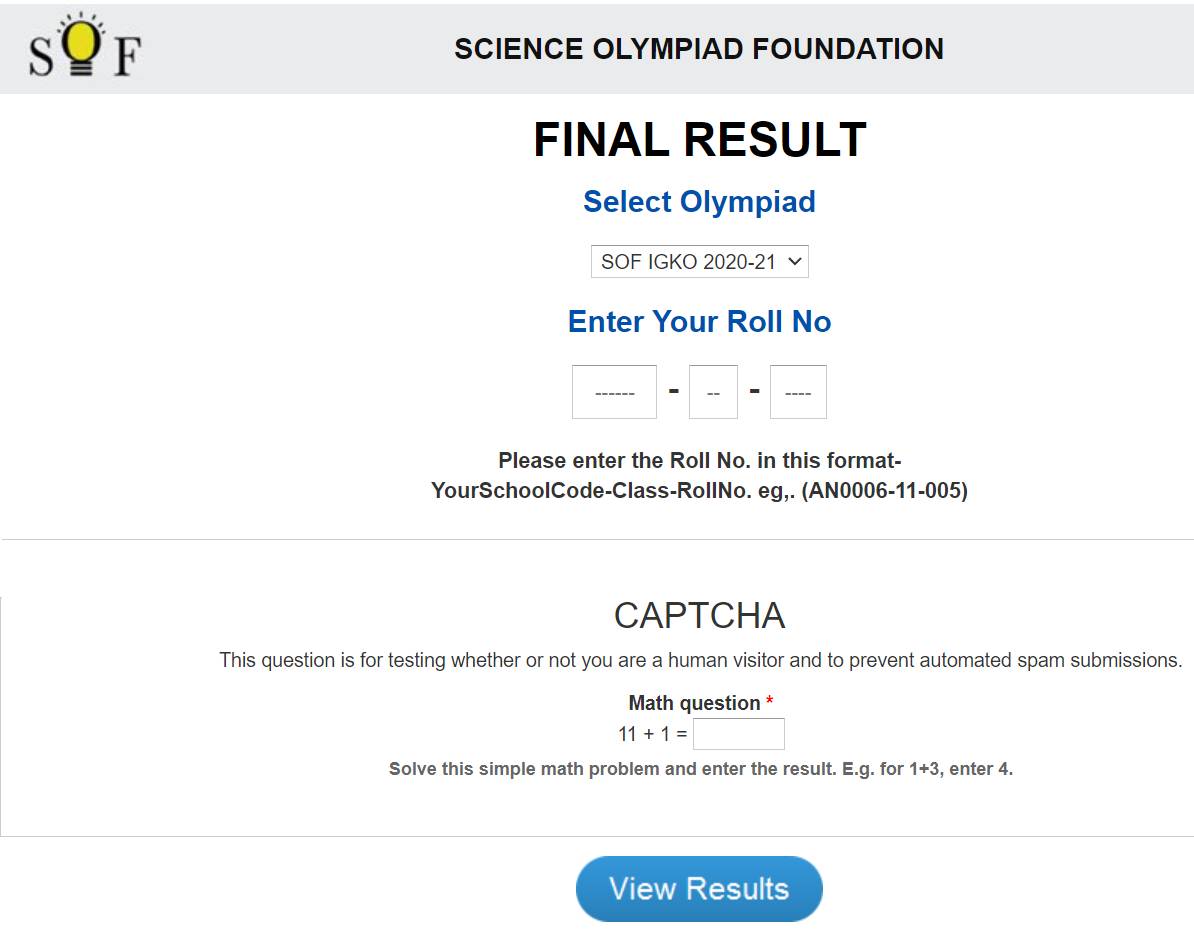Click the Math question label
The width and height of the screenshot is (1194, 930).
[x=694, y=703]
